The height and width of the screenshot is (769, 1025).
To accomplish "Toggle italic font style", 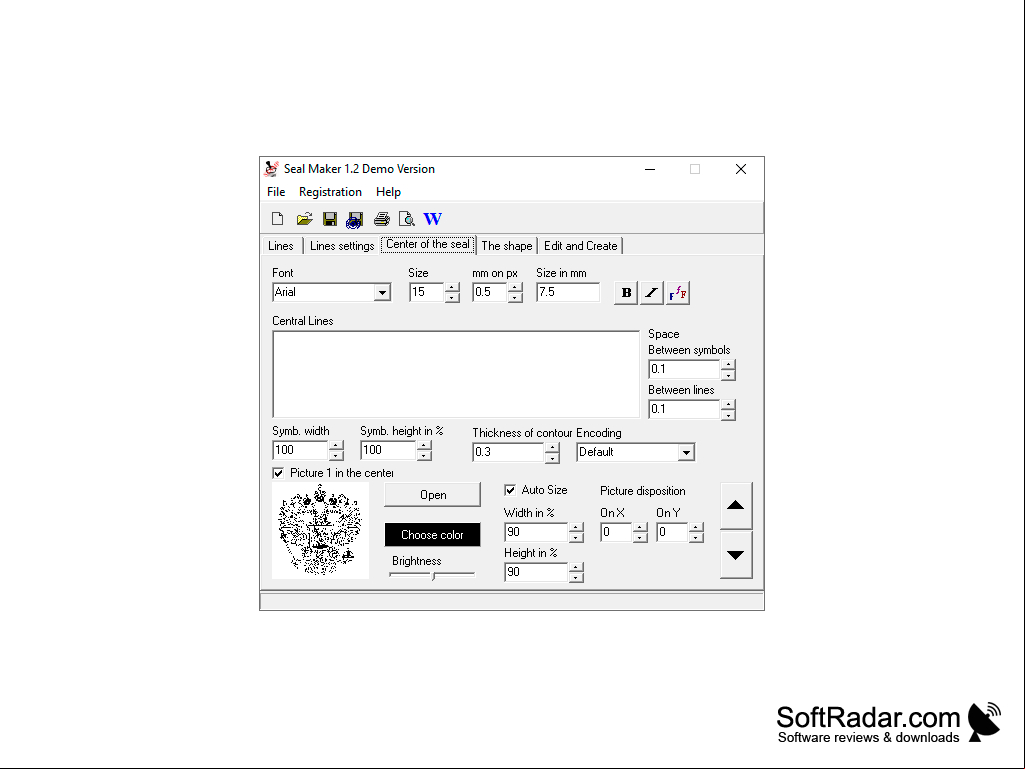I will pos(652,292).
